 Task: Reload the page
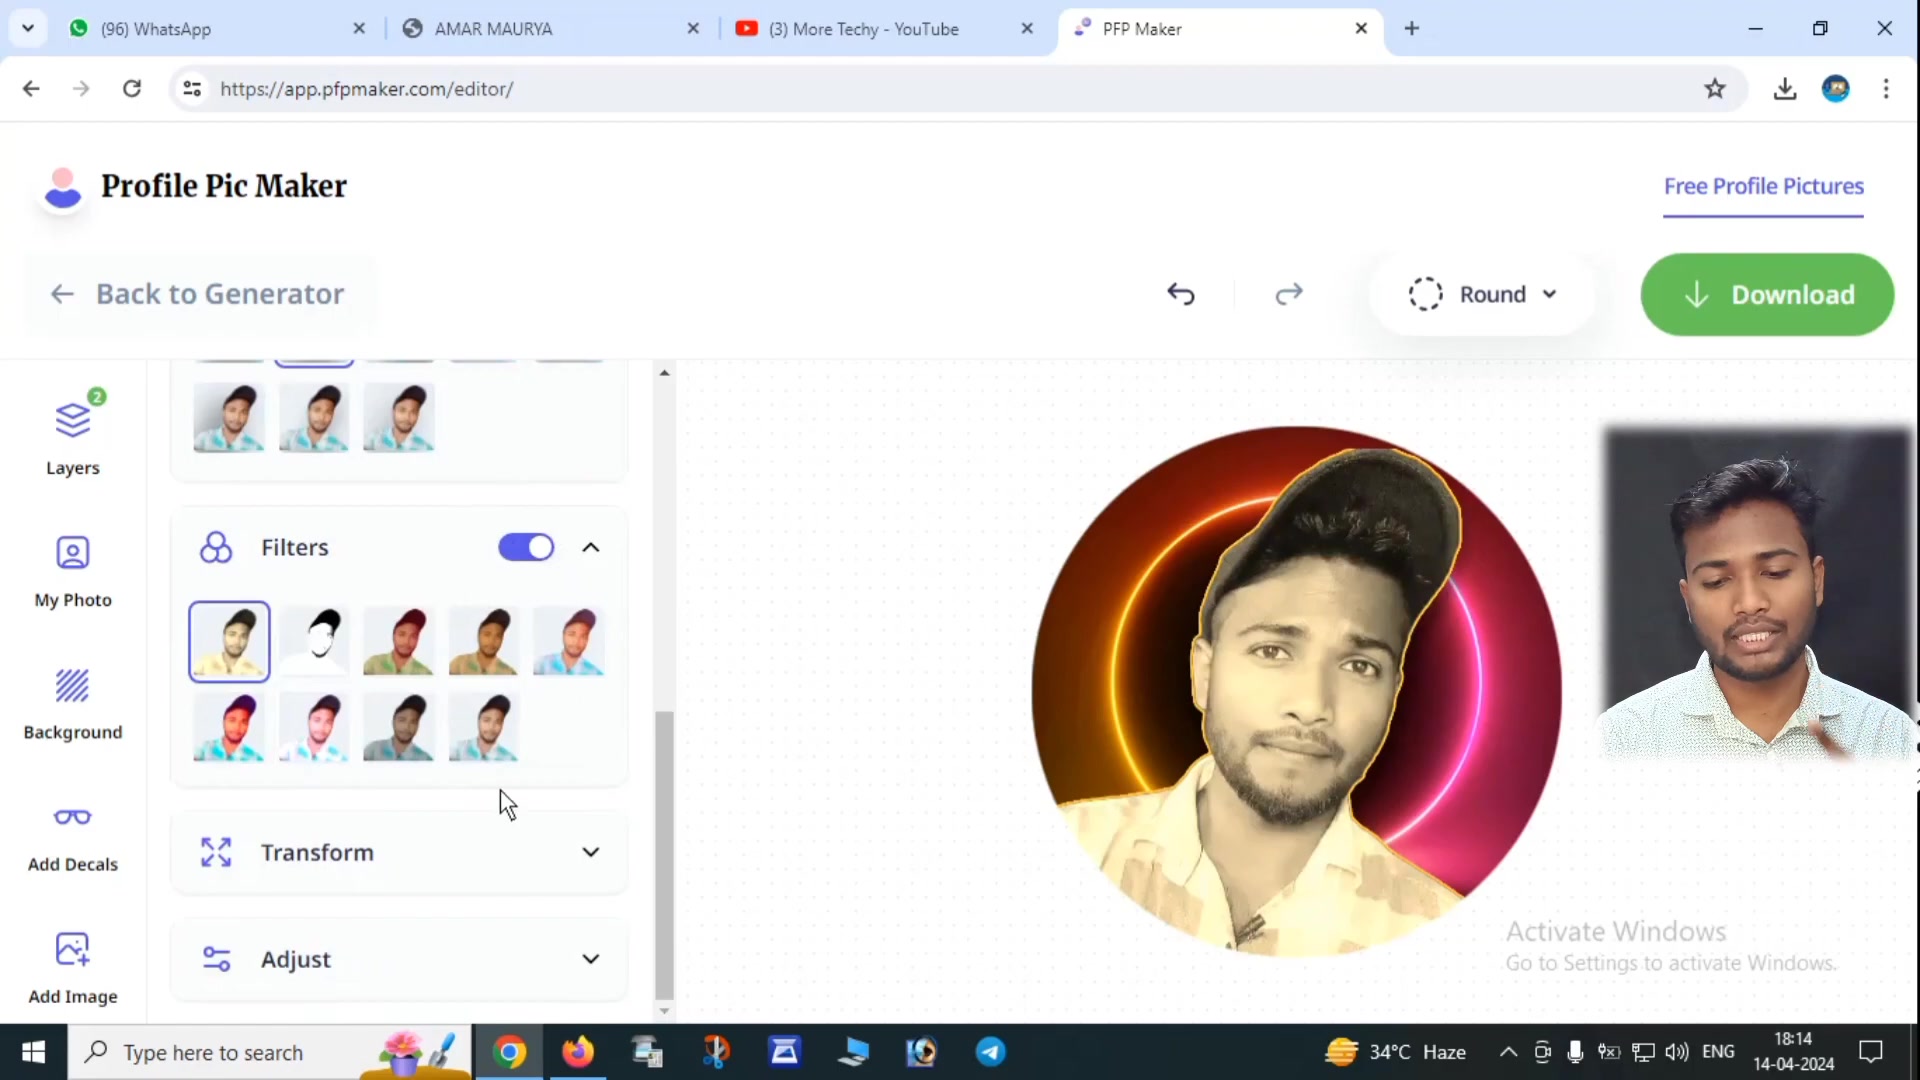(132, 89)
